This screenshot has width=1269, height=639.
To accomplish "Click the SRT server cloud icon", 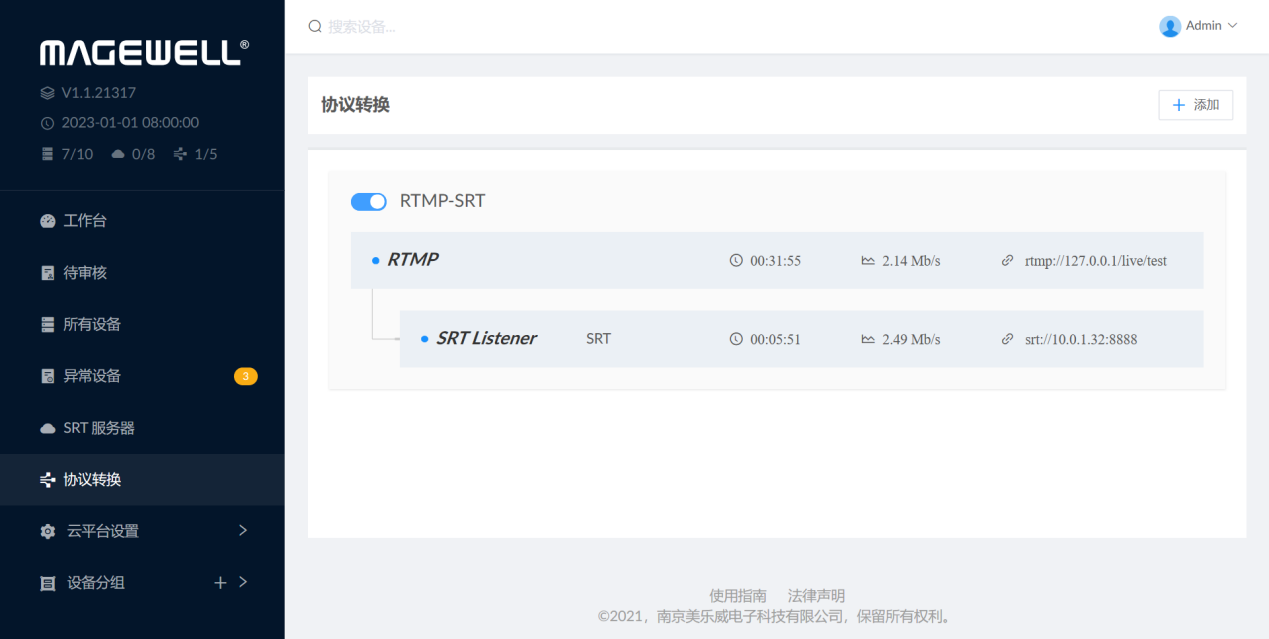I will tap(48, 428).
